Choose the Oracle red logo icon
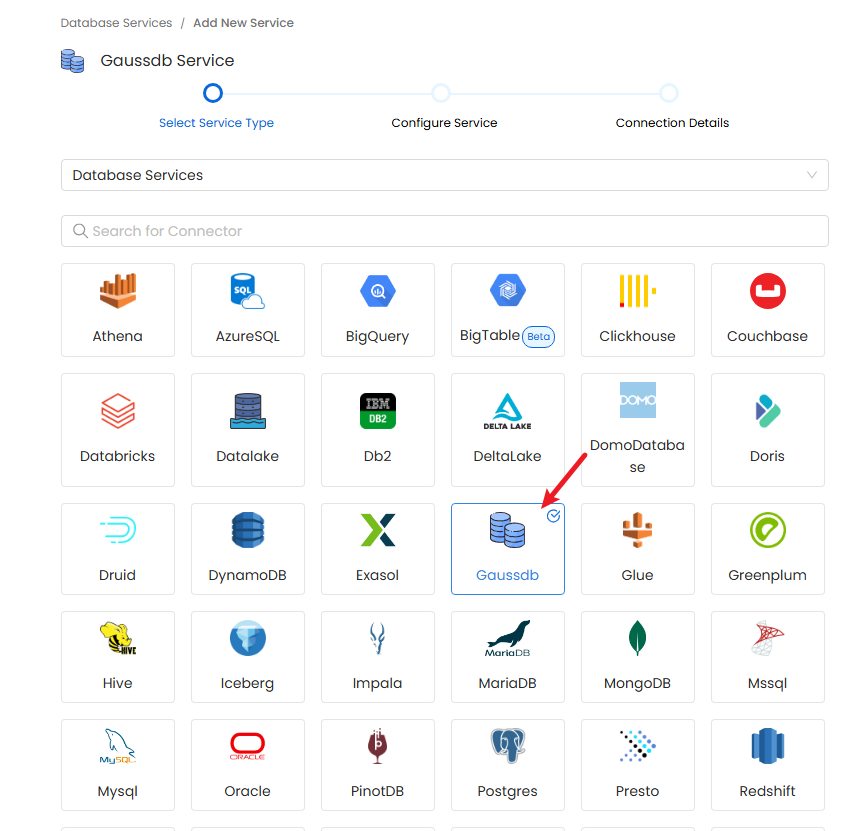This screenshot has height=831, width=854. [x=247, y=746]
